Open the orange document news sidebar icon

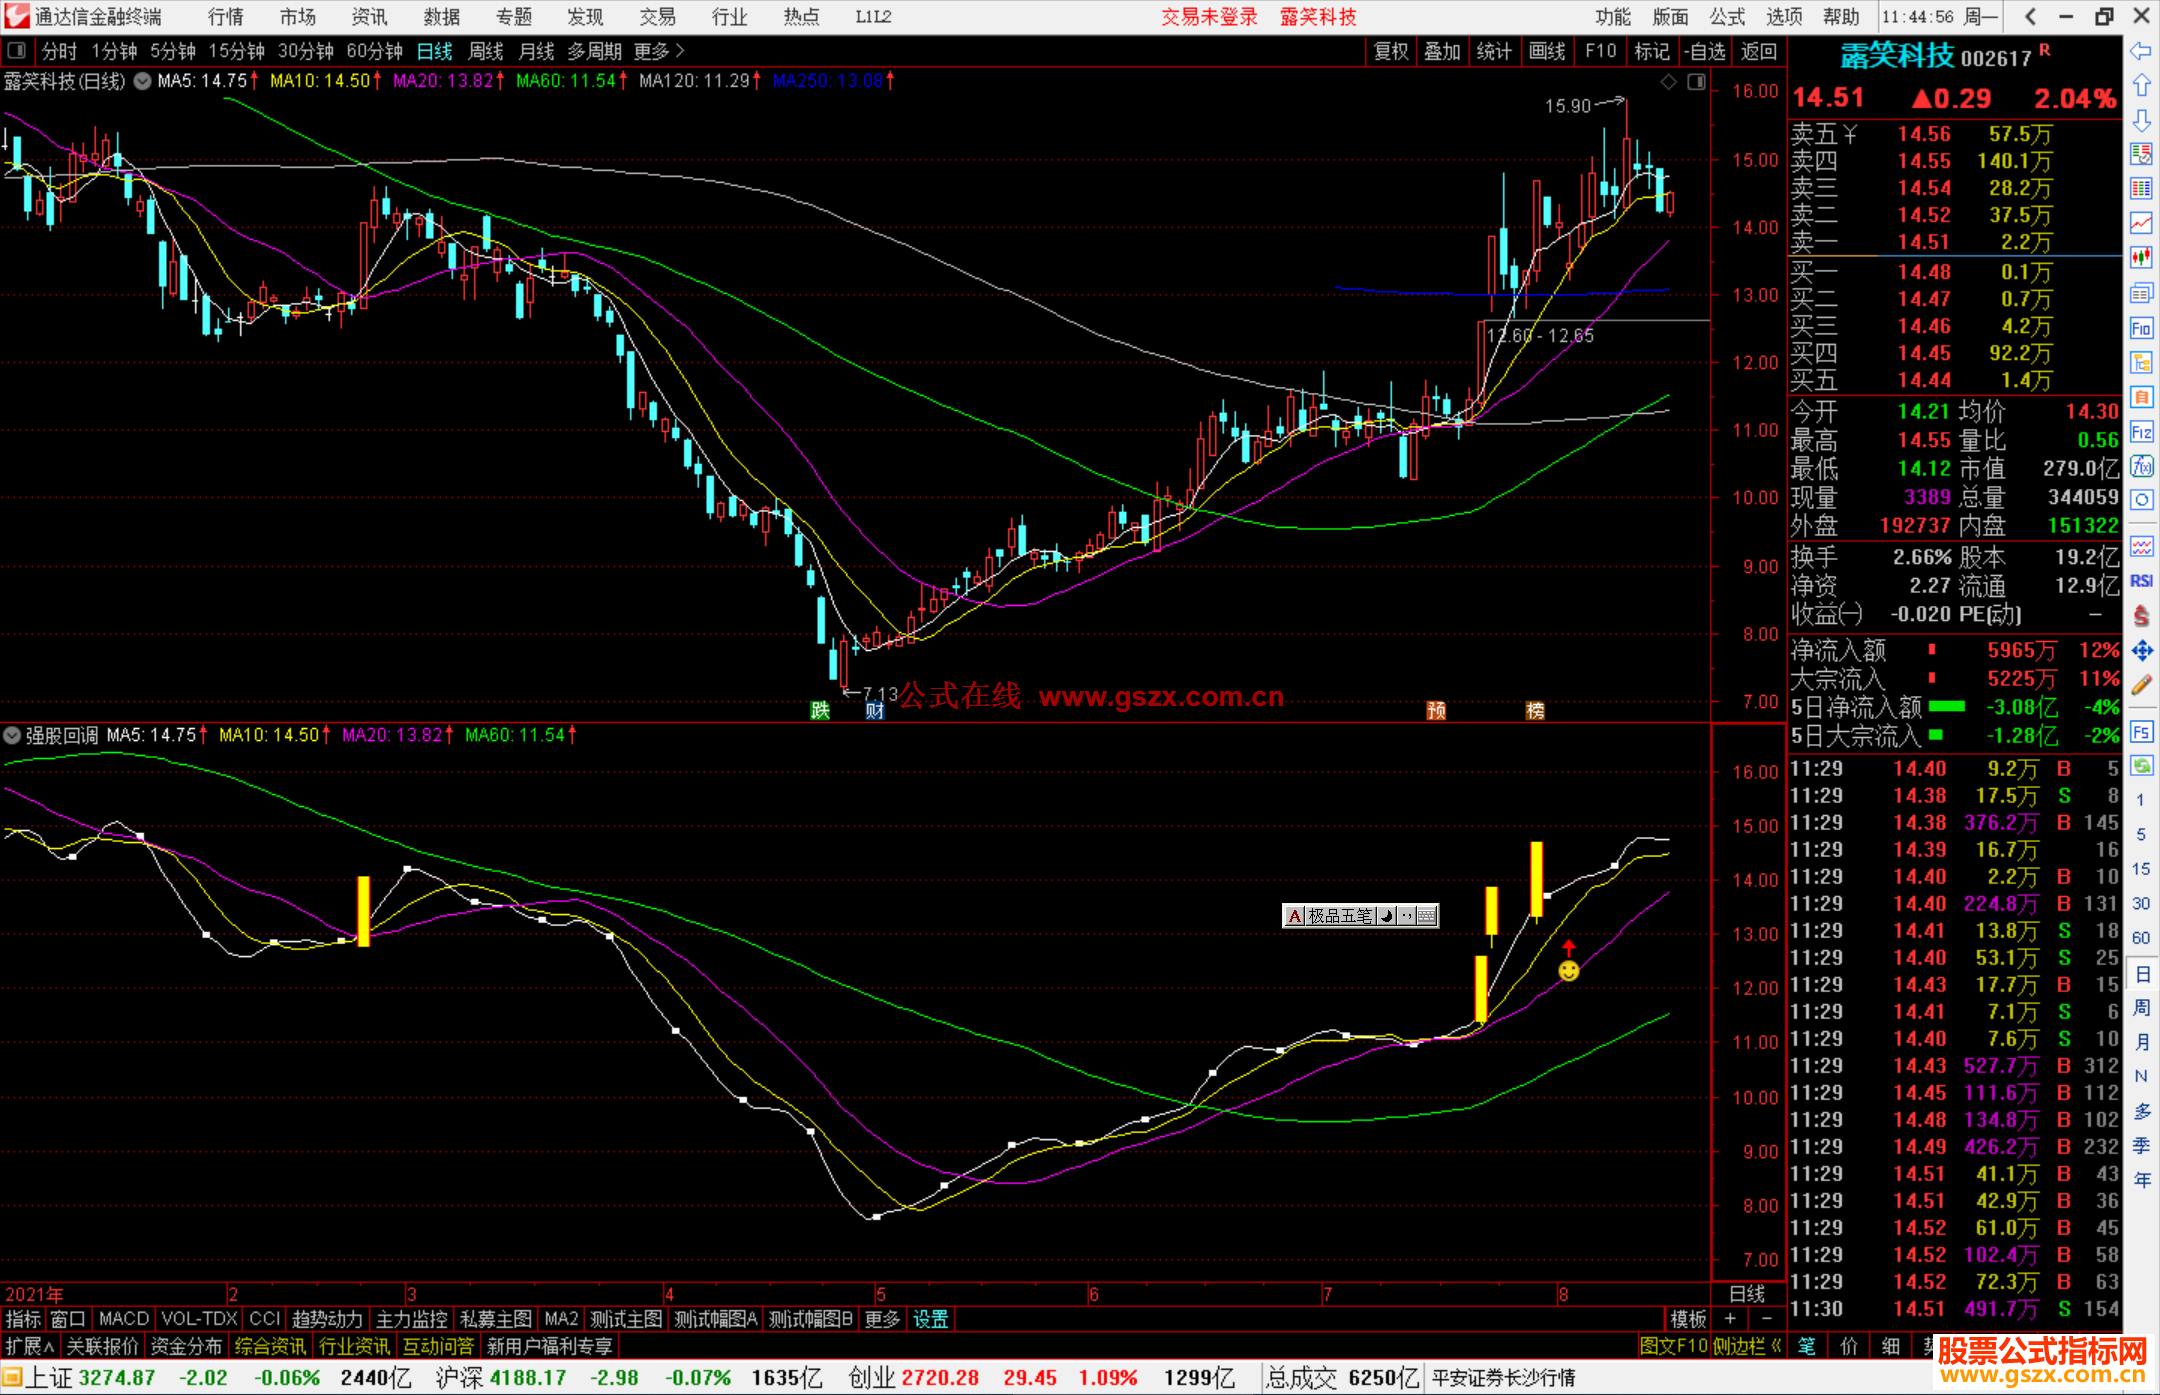2141,397
